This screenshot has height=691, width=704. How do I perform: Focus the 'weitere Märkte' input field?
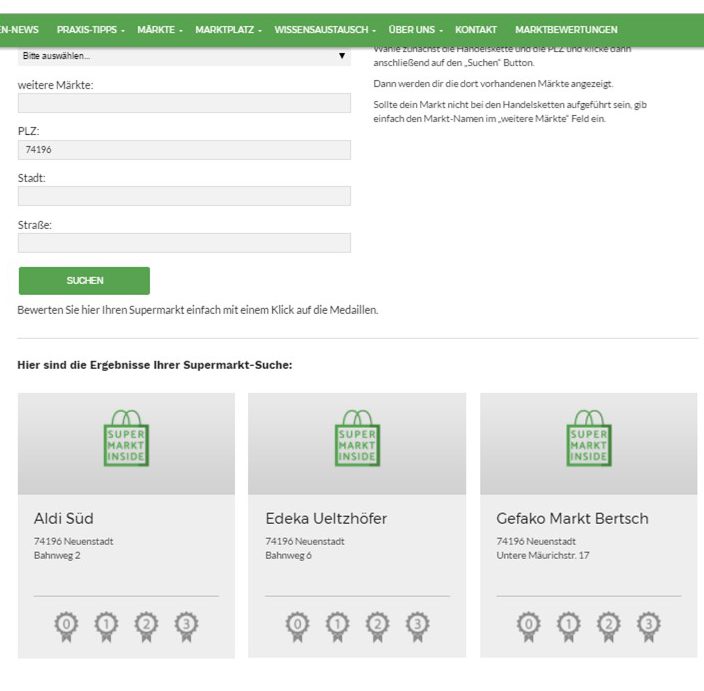(184, 103)
